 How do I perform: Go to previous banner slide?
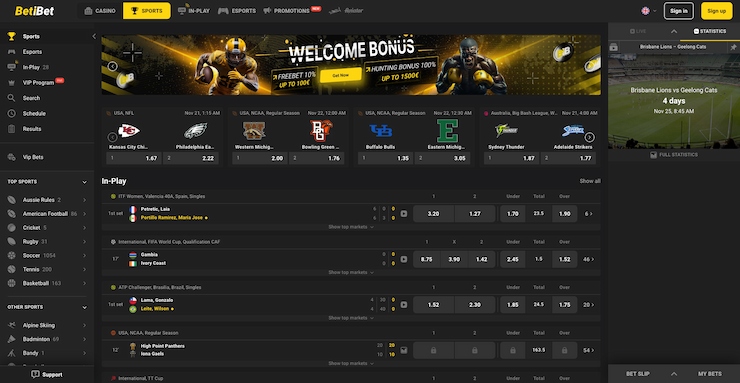112,67
